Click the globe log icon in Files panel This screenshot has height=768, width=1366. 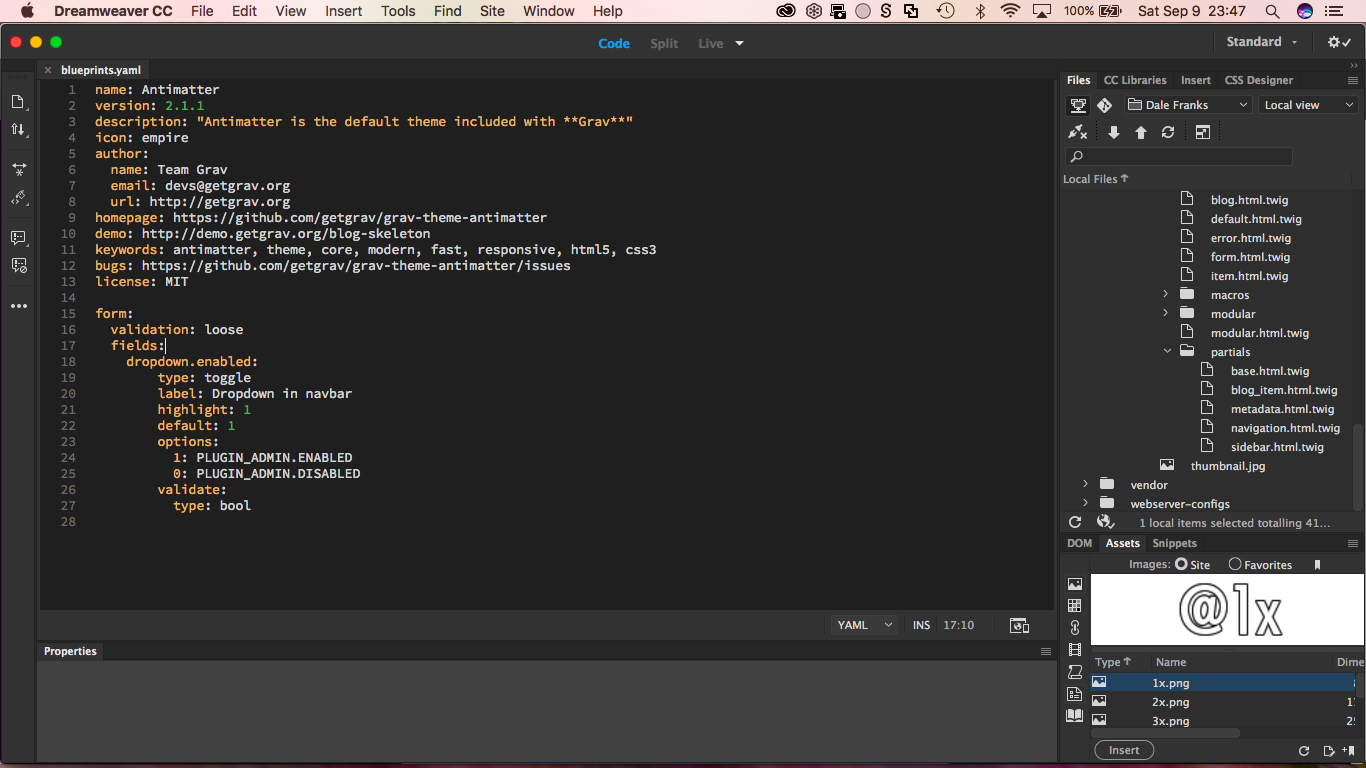(x=1105, y=522)
